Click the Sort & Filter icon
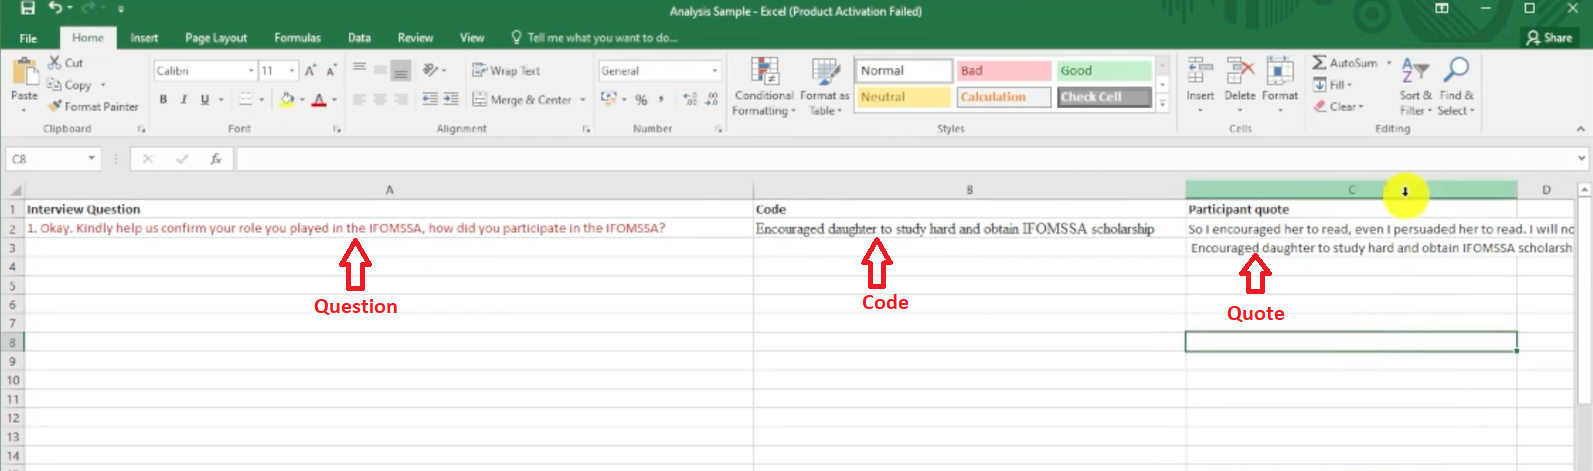This screenshot has width=1593, height=471. point(1415,70)
